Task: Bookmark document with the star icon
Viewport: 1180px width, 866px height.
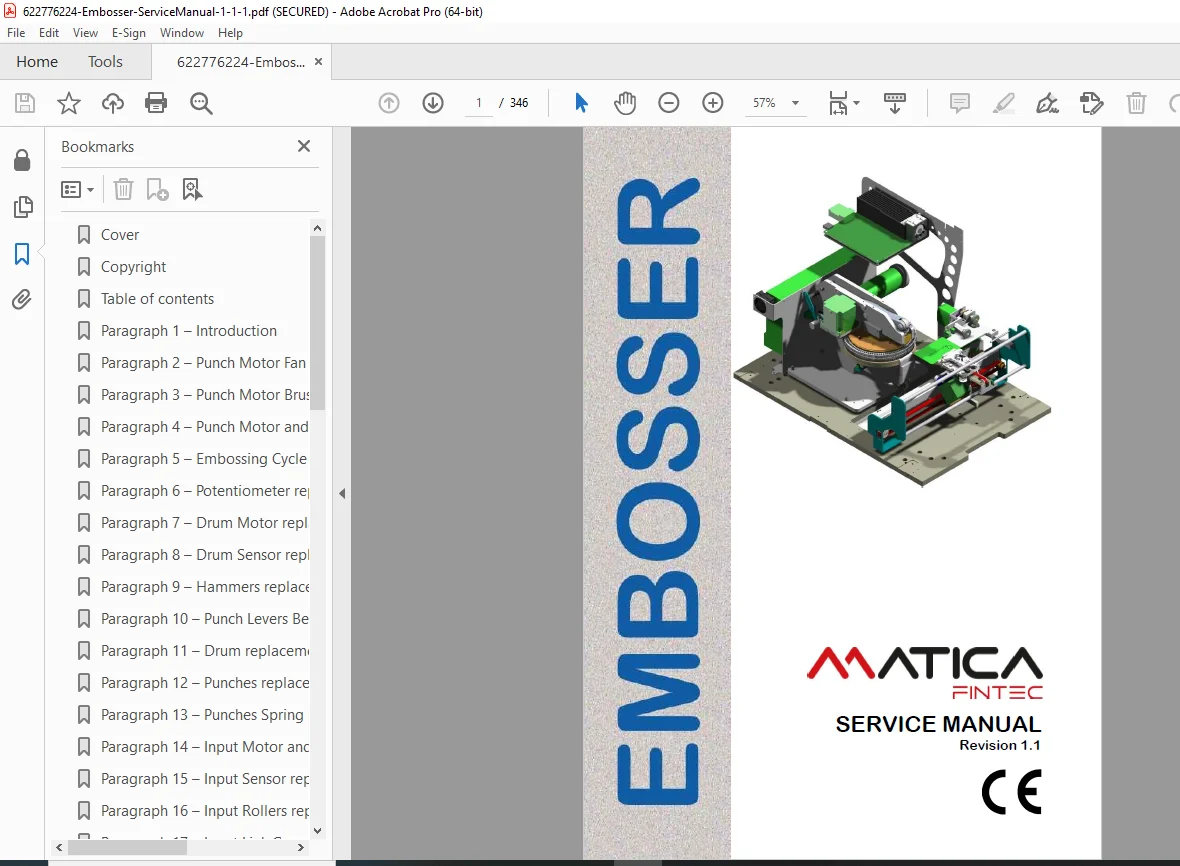Action: point(68,103)
